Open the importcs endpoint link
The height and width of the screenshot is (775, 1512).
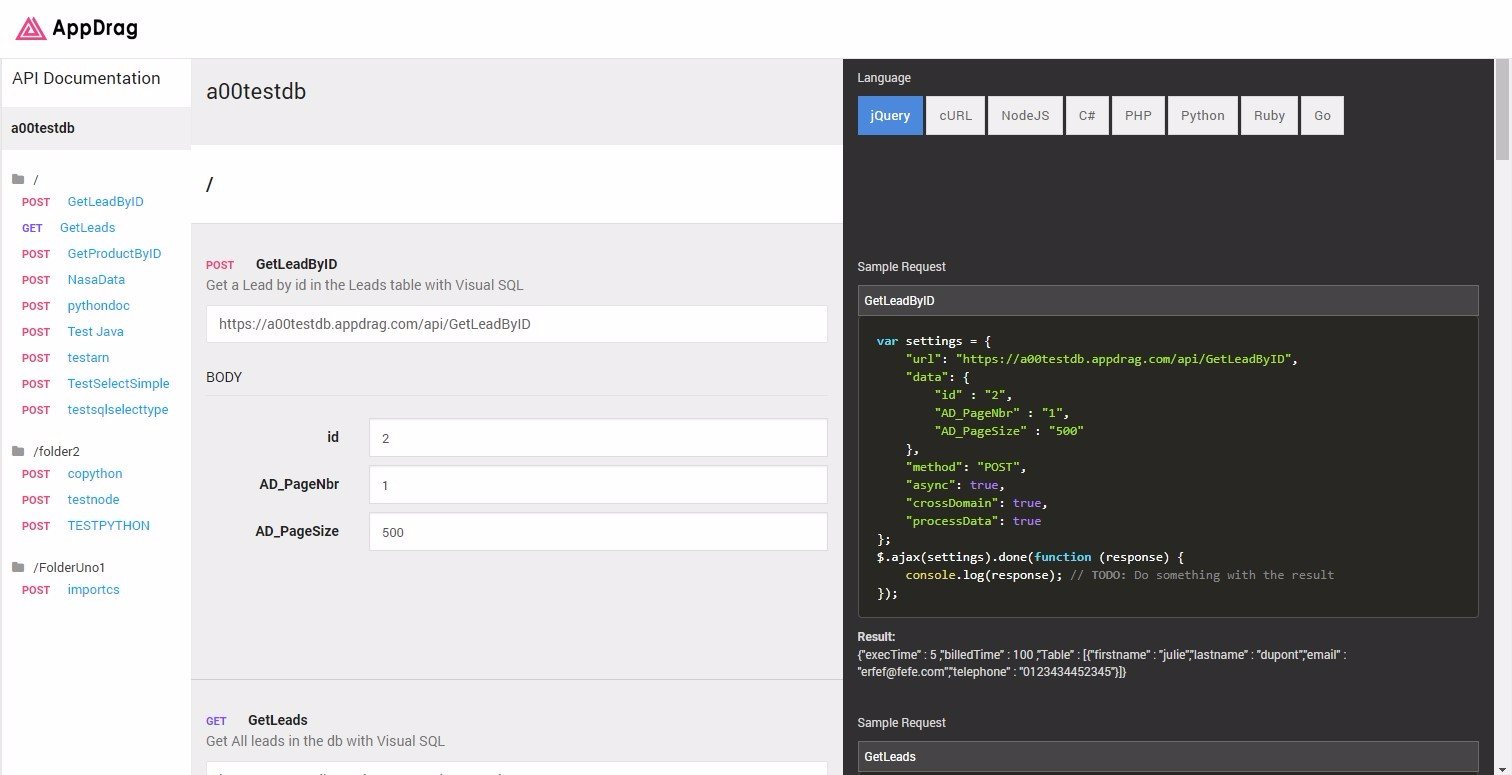click(x=93, y=590)
